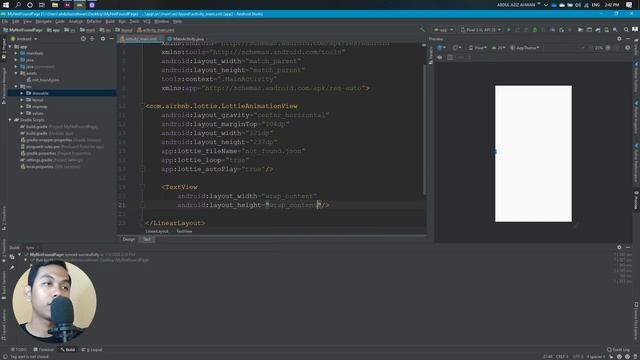Image resolution: width=640 pixels, height=360 pixels.
Task: Open the Android project view dropdown
Action: pos(25,39)
